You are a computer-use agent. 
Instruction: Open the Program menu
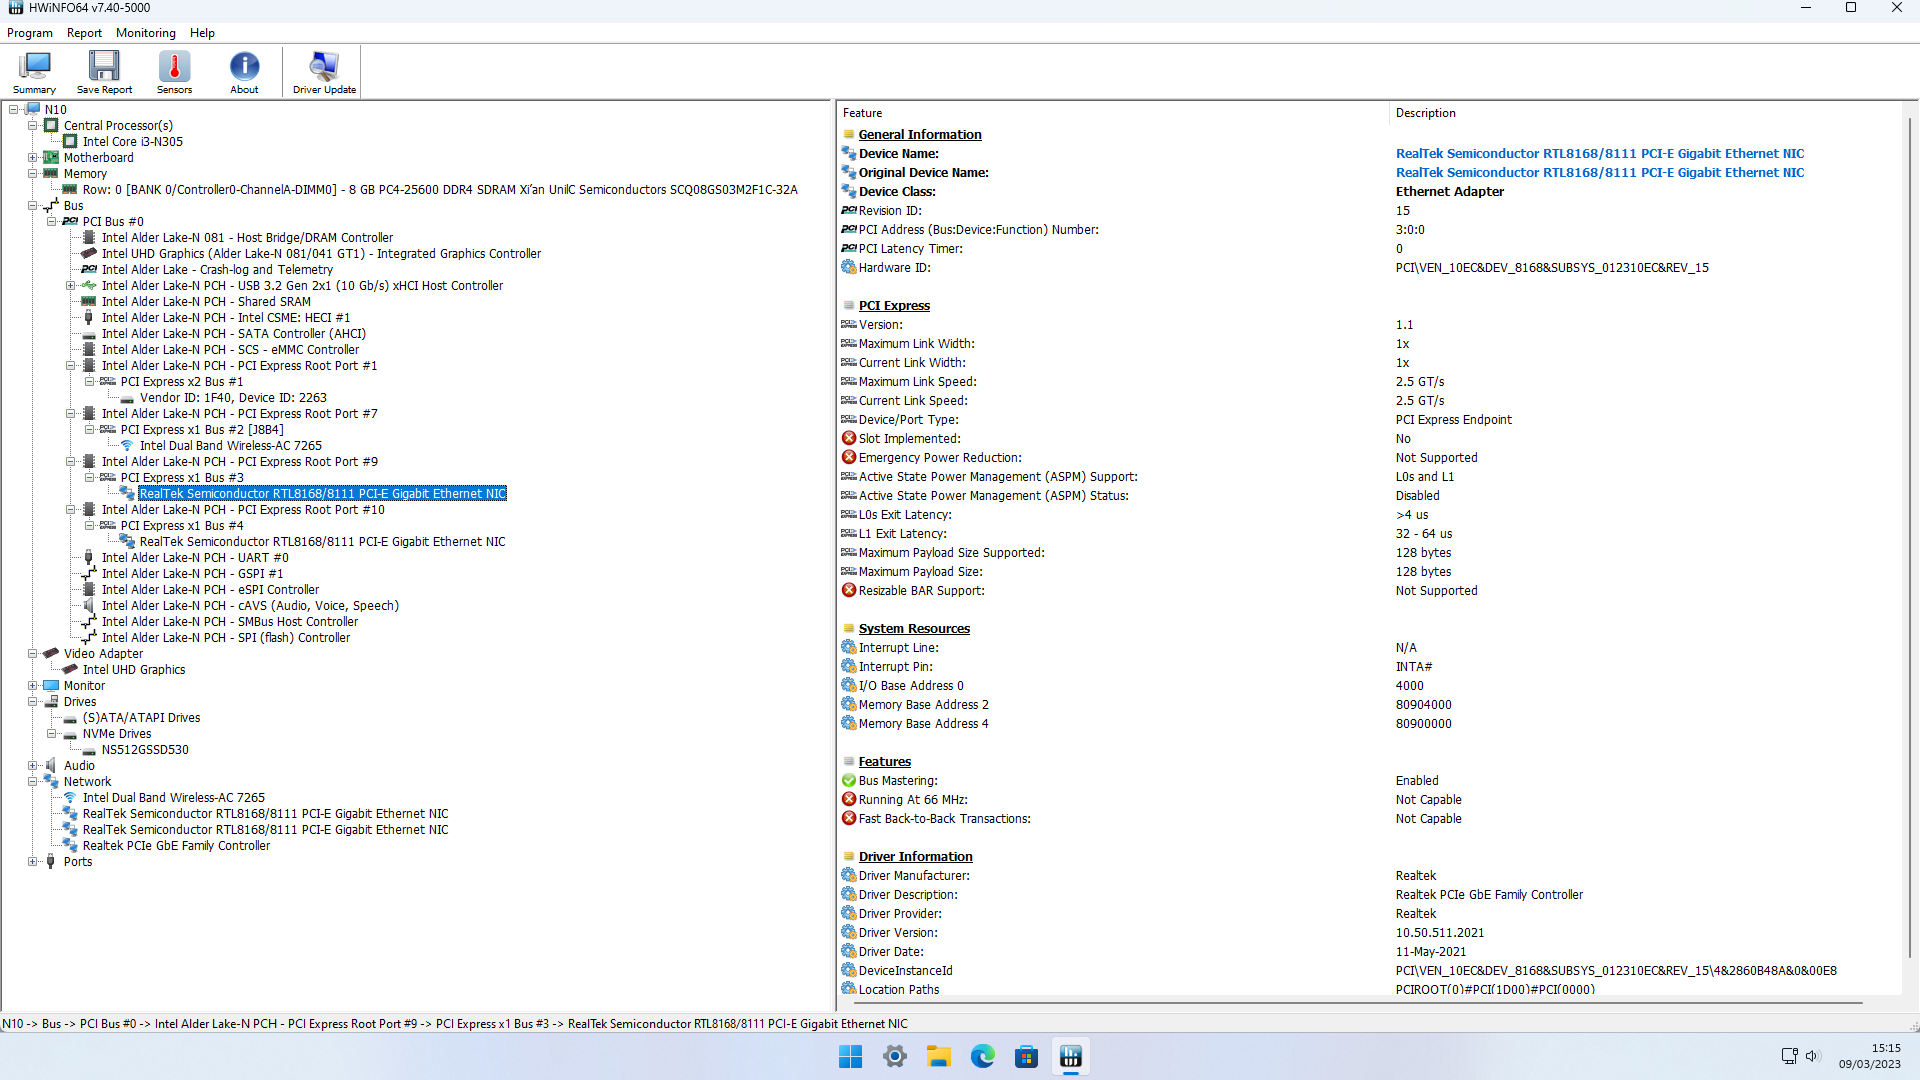pos(30,33)
